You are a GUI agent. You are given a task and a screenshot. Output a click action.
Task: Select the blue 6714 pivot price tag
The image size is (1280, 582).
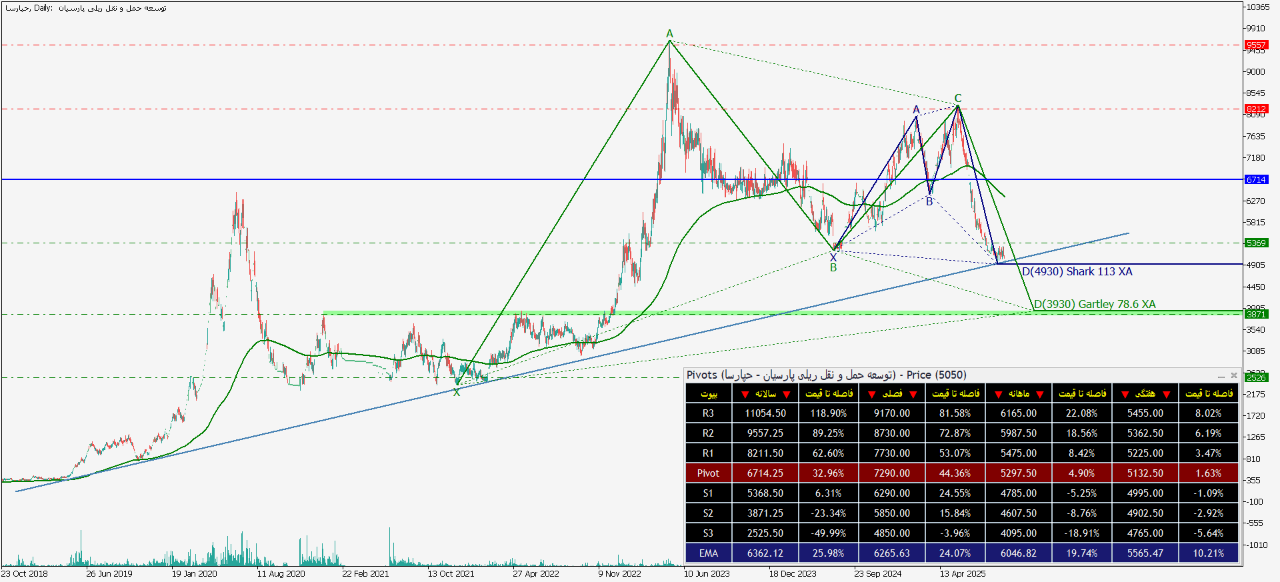pyautogui.click(x=1256, y=180)
